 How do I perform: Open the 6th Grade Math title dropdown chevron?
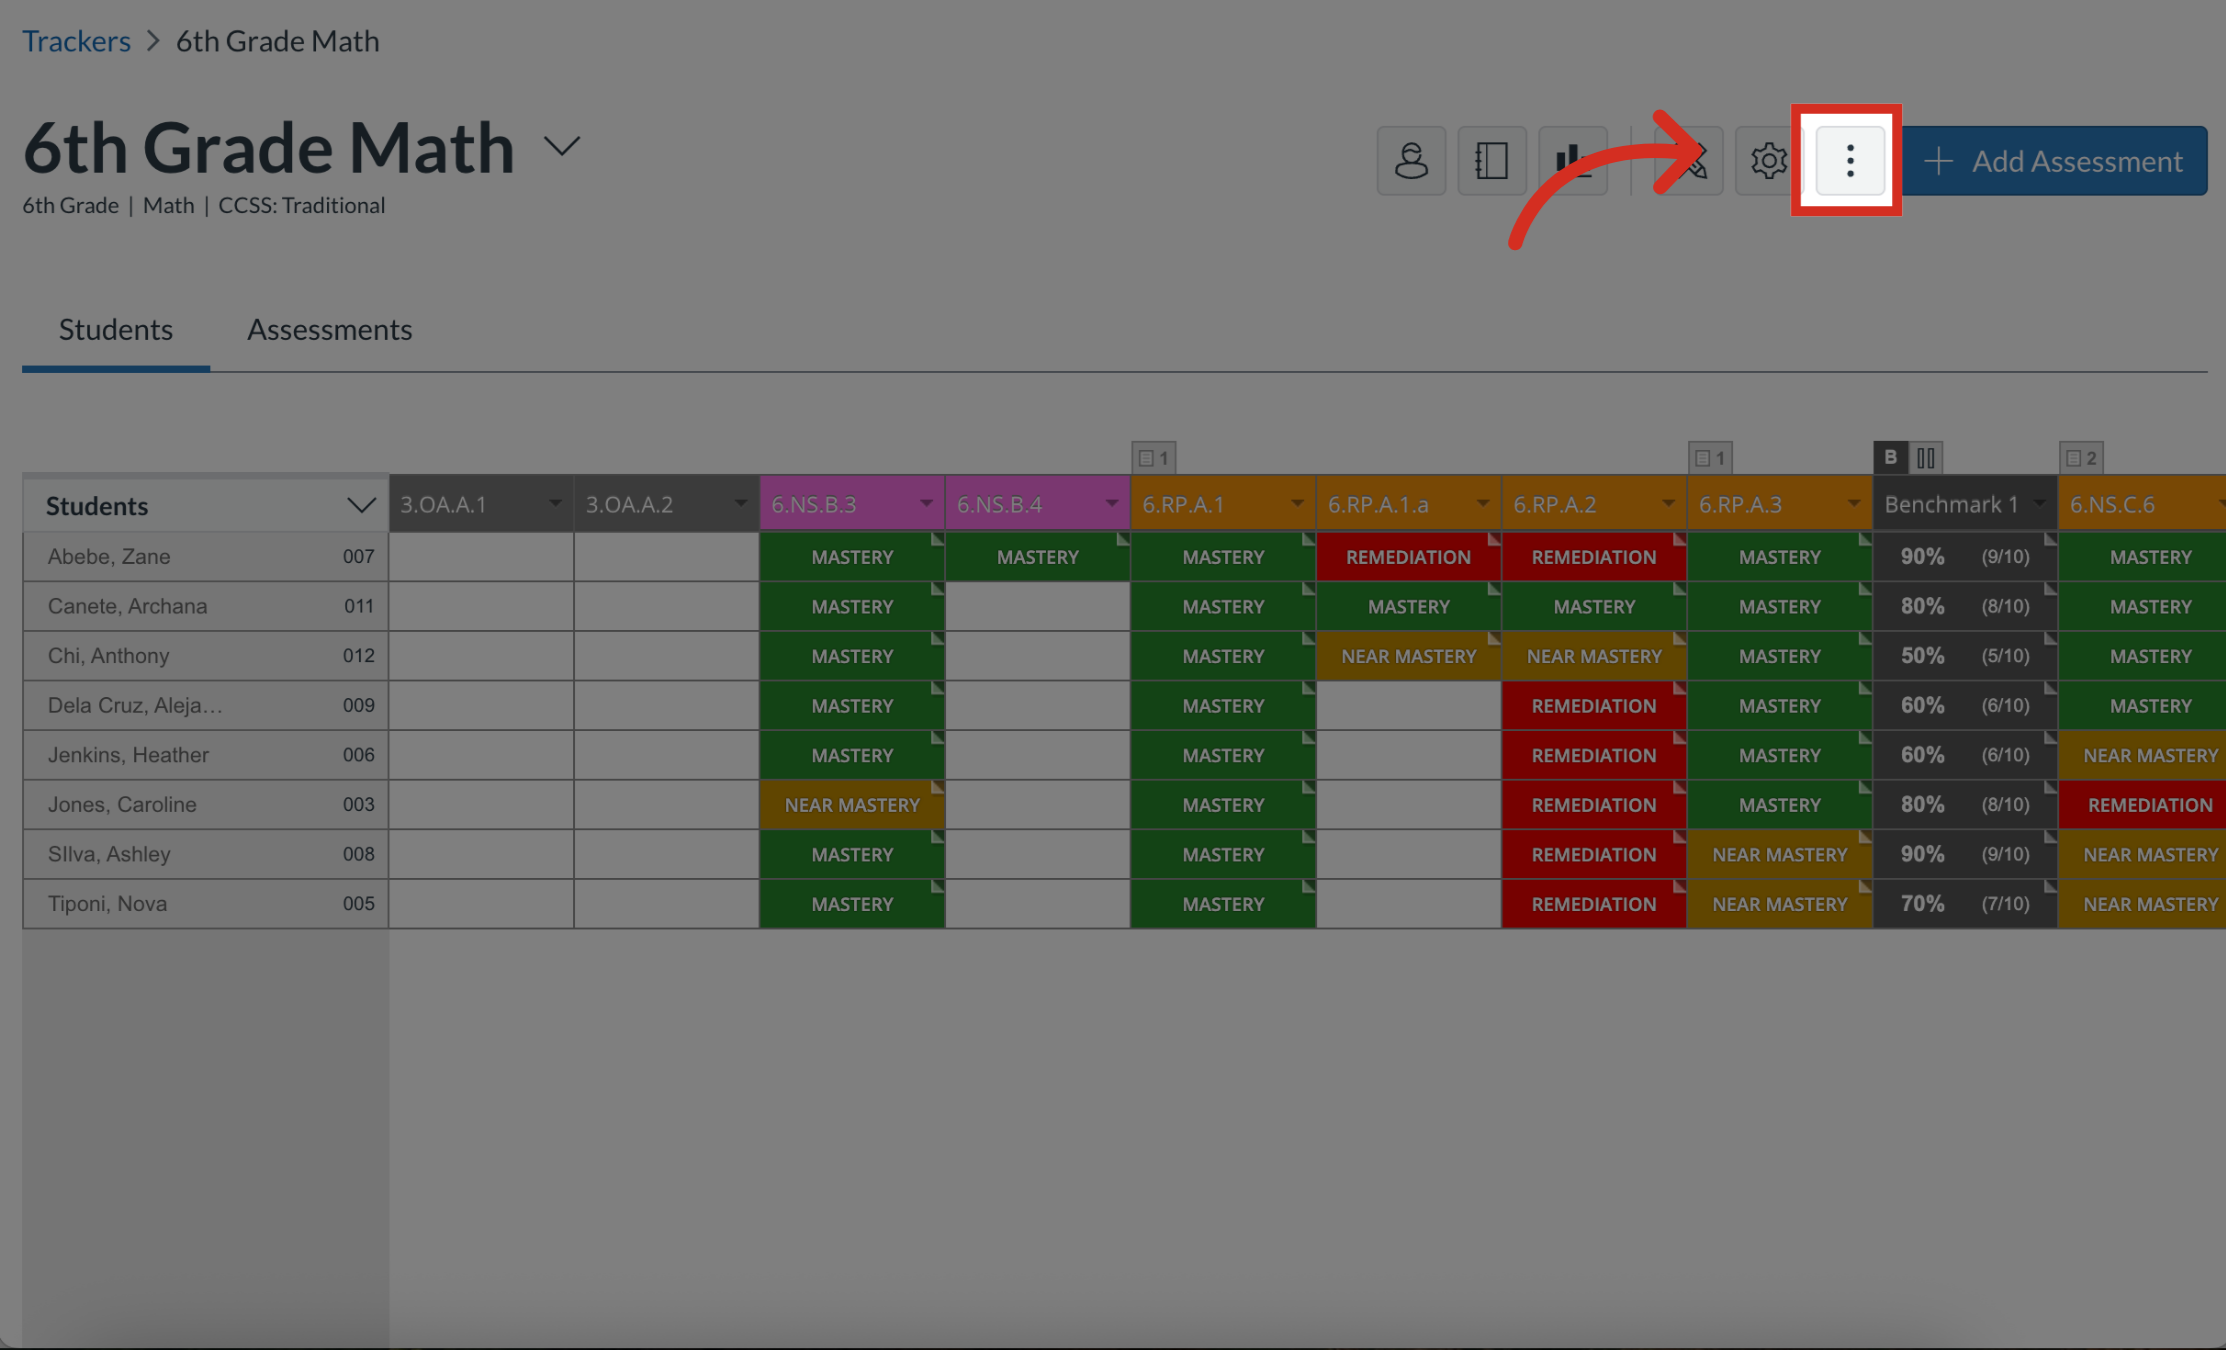561,146
